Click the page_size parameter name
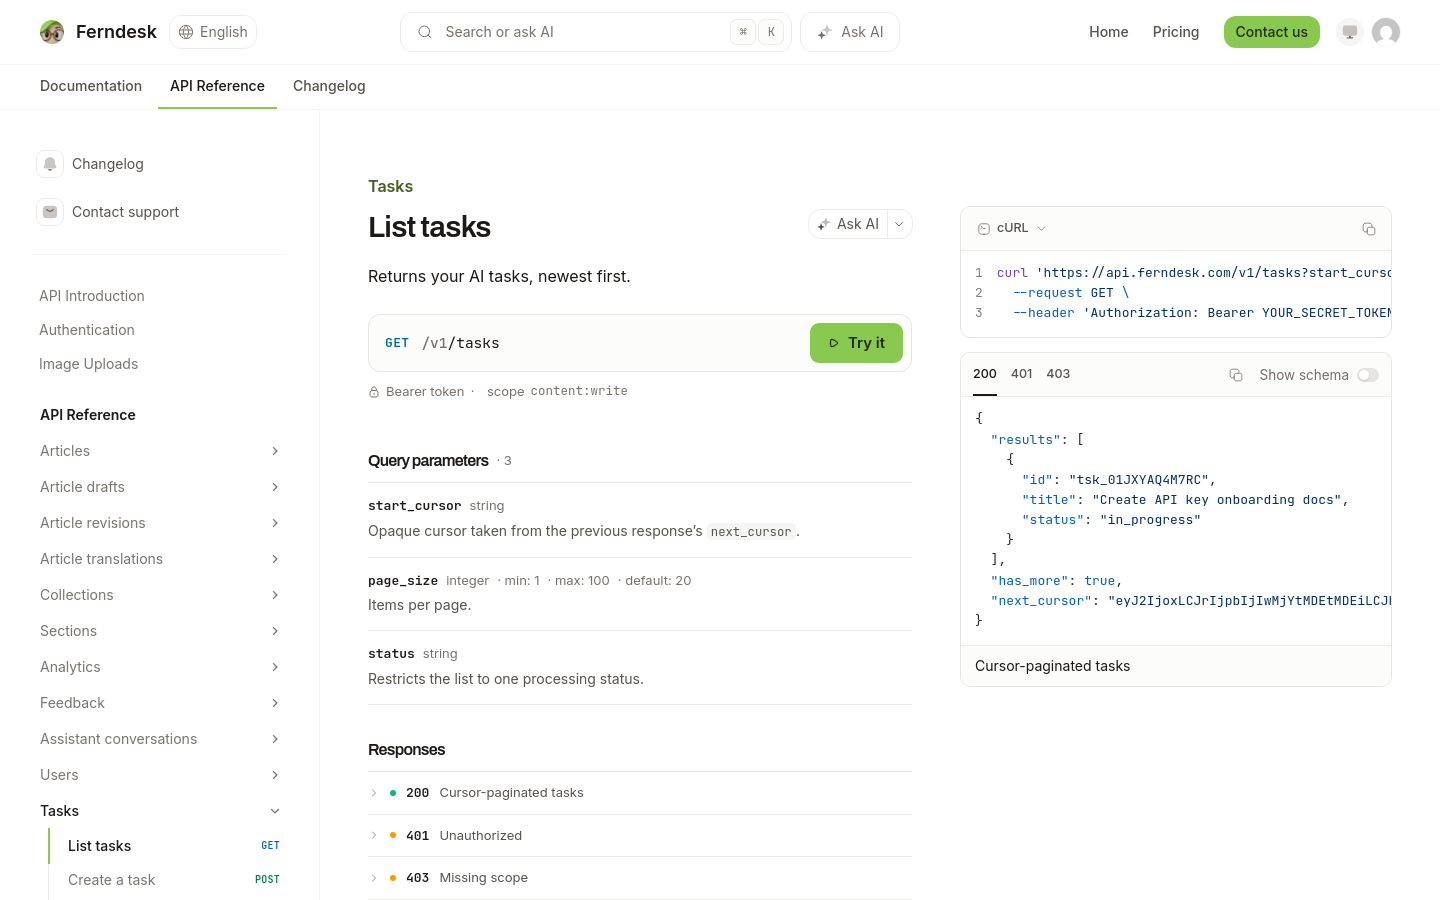This screenshot has width=1440, height=900. [x=403, y=581]
